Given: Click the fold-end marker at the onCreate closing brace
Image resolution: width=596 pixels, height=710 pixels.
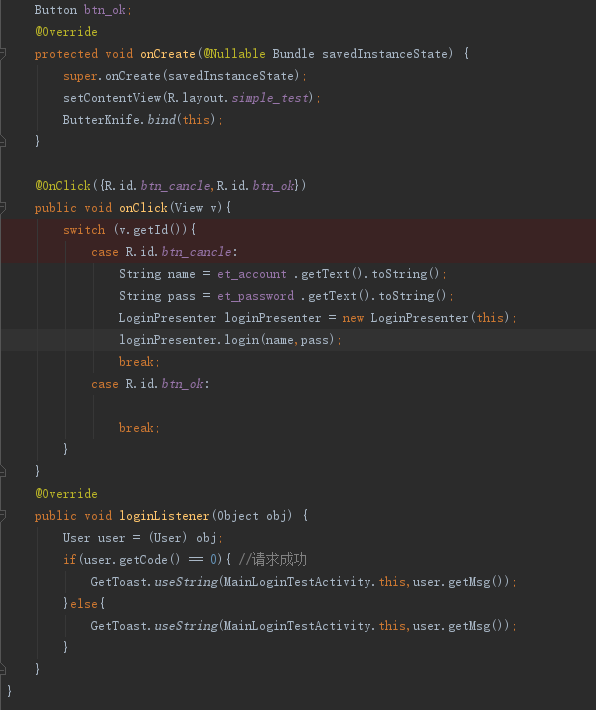Looking at the screenshot, I should 2,142.
